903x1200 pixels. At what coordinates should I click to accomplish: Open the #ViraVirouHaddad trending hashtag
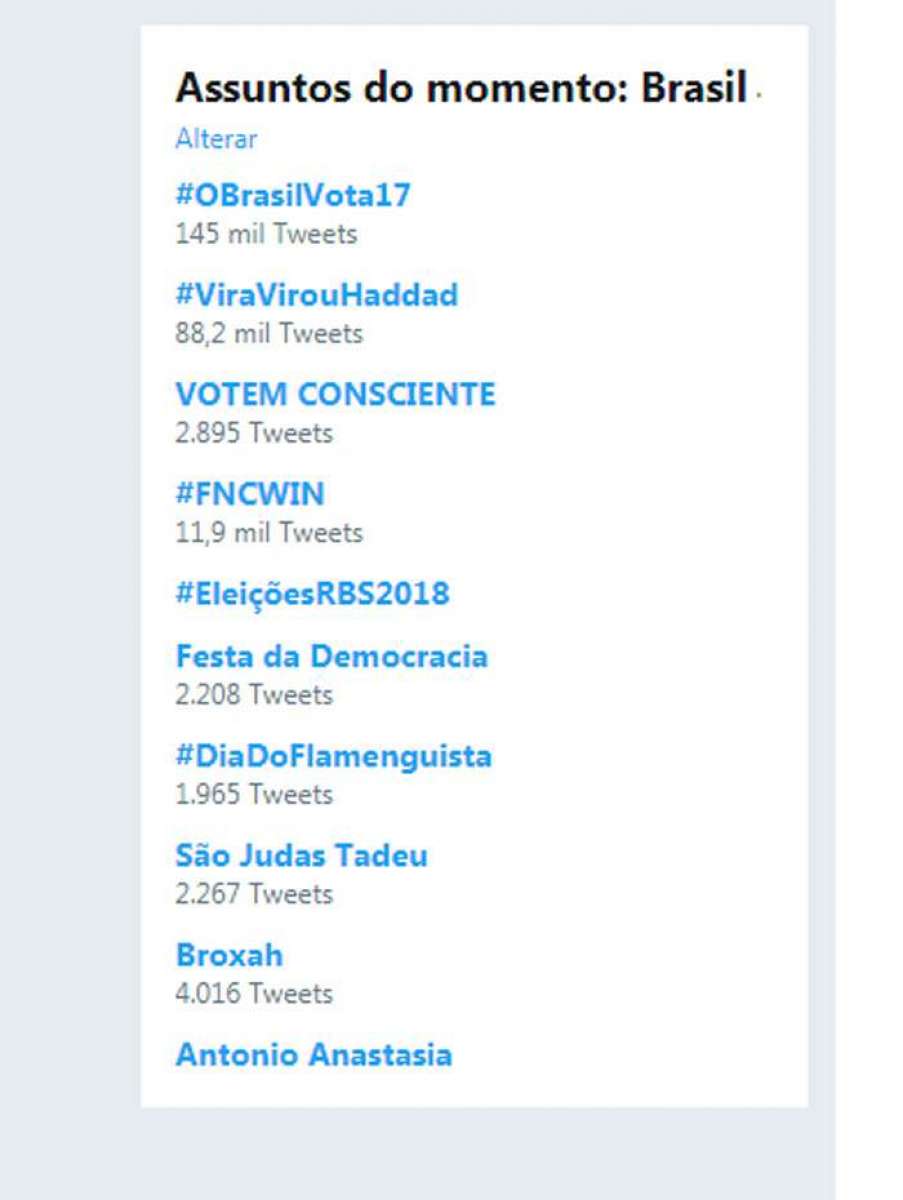tap(317, 295)
